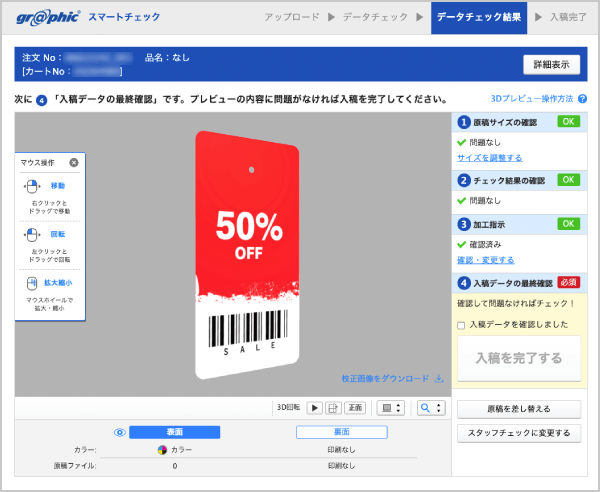The height and width of the screenshot is (492, 600).
Task: Click the green checkmark beside 確認済み
Action: (462, 244)
